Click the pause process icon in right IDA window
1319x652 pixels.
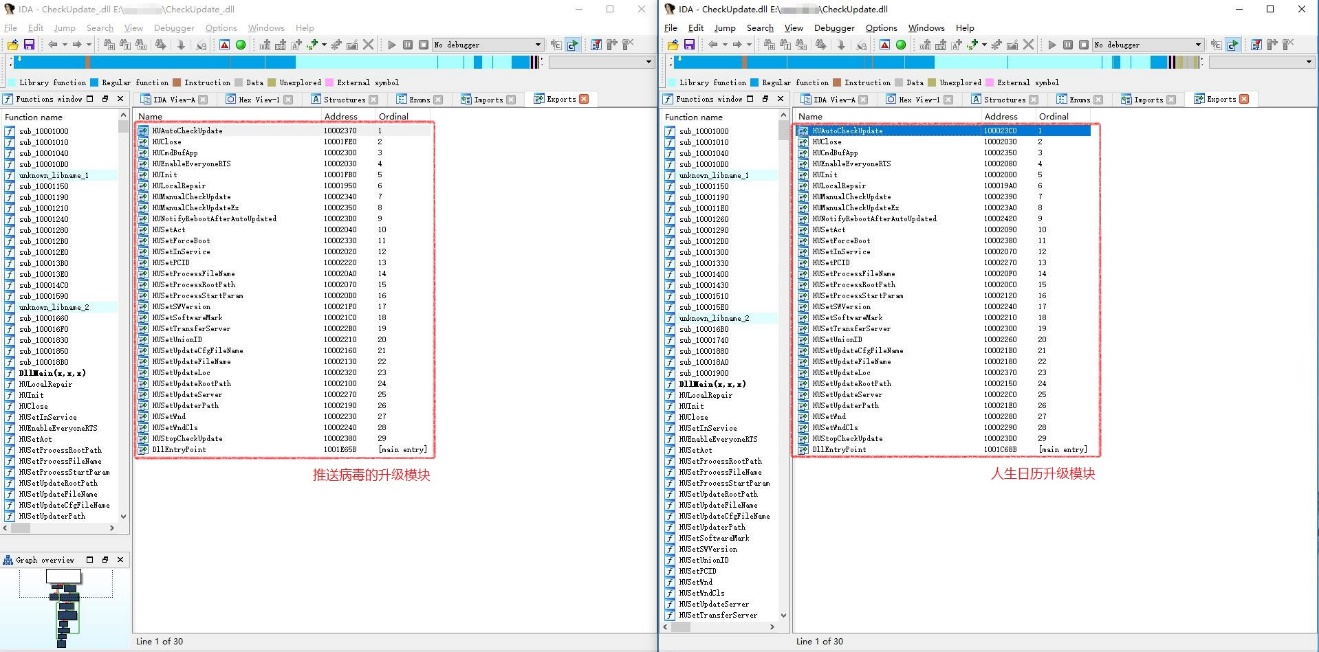pos(1068,45)
